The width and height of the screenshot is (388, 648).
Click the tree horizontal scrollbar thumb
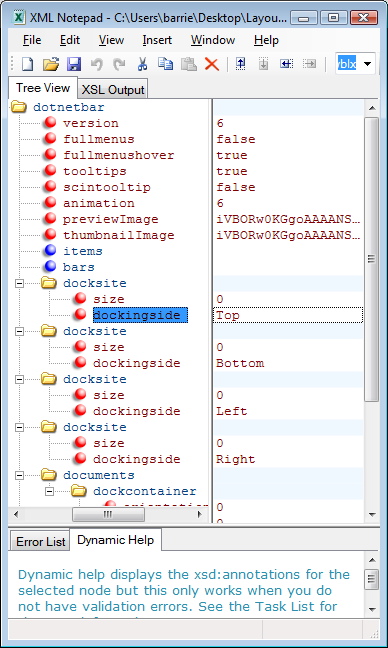tap(108, 515)
